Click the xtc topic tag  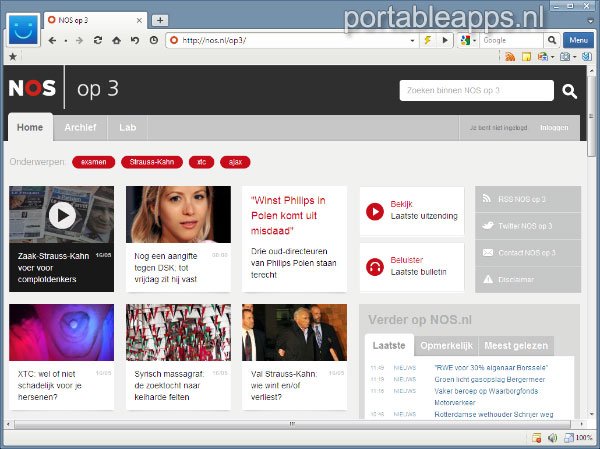(x=201, y=162)
